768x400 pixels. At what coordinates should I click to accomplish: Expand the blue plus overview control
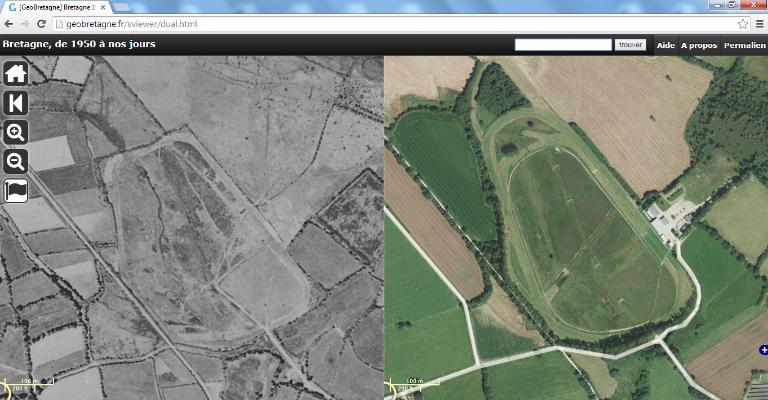click(x=763, y=350)
